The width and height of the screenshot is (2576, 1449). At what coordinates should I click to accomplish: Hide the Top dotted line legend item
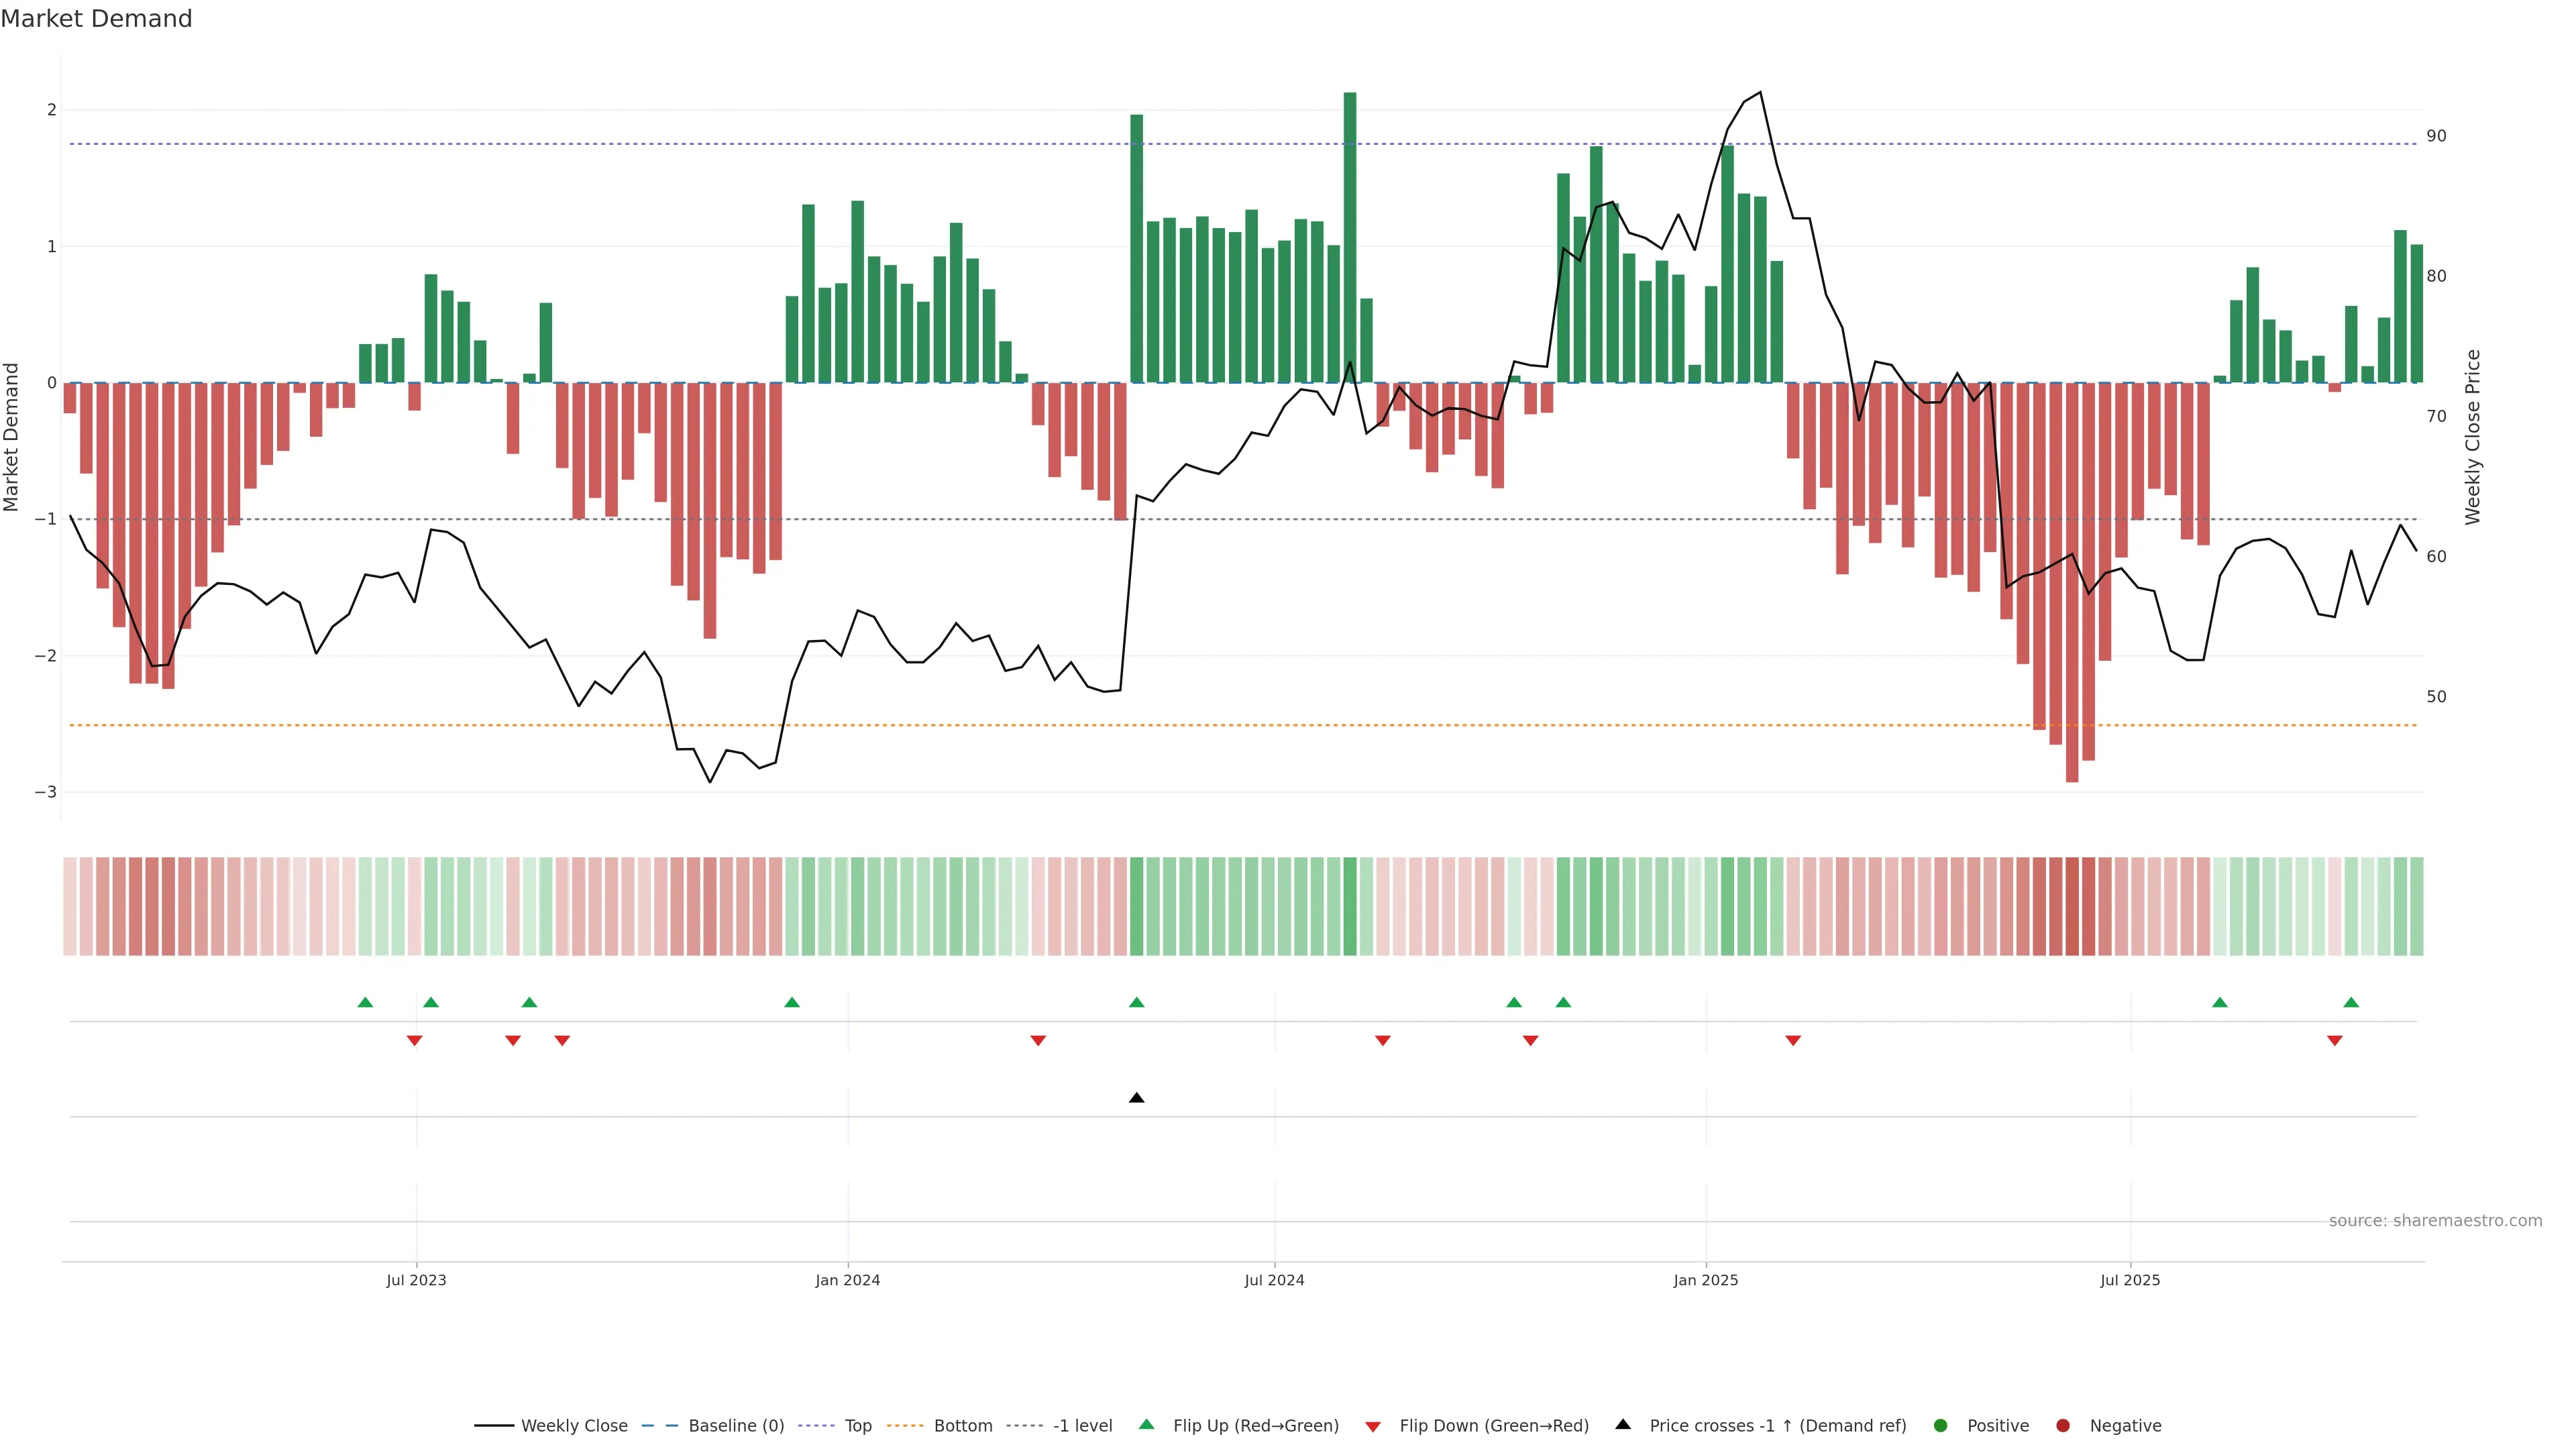pos(857,1425)
